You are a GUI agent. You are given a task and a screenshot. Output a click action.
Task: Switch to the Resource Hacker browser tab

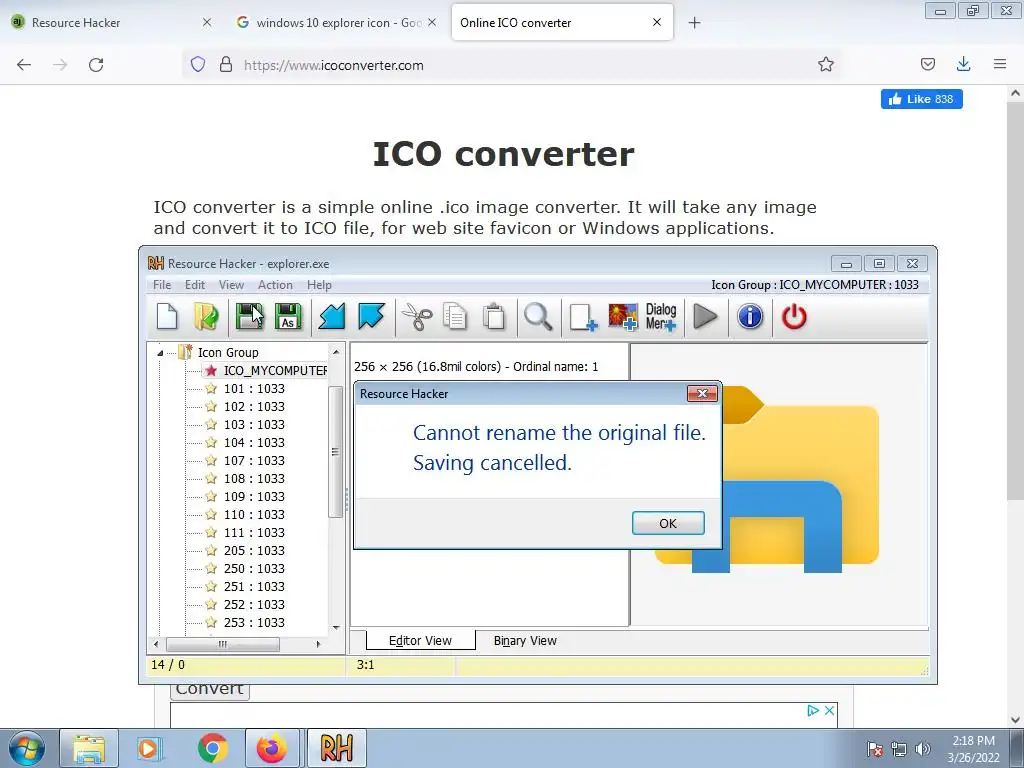[x=112, y=22]
